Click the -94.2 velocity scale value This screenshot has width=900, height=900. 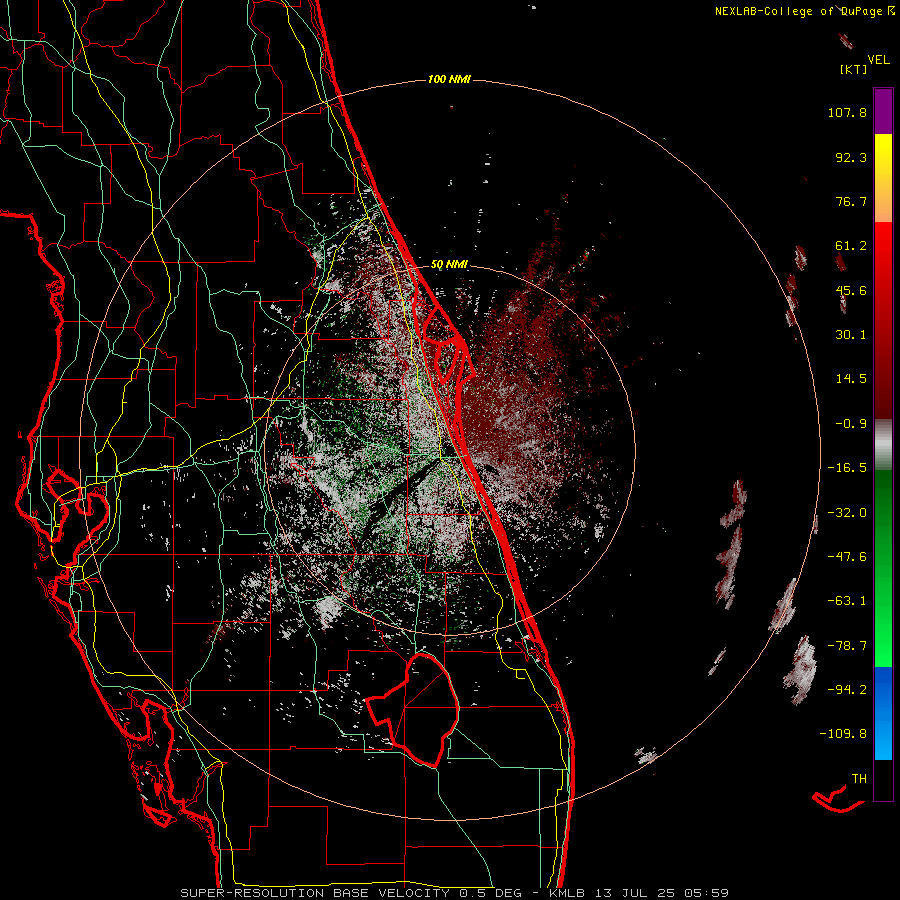(x=847, y=689)
